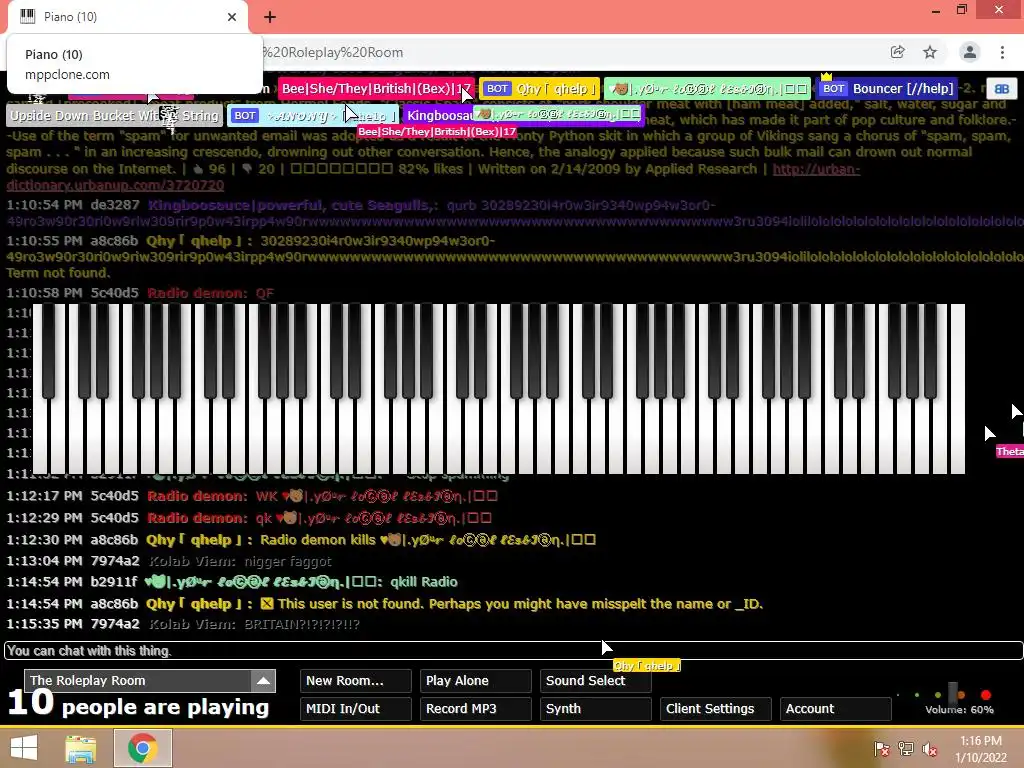Image resolution: width=1024 pixels, height=768 pixels.
Task: Open the Chrome profile avatar menu
Action: pos(970,52)
